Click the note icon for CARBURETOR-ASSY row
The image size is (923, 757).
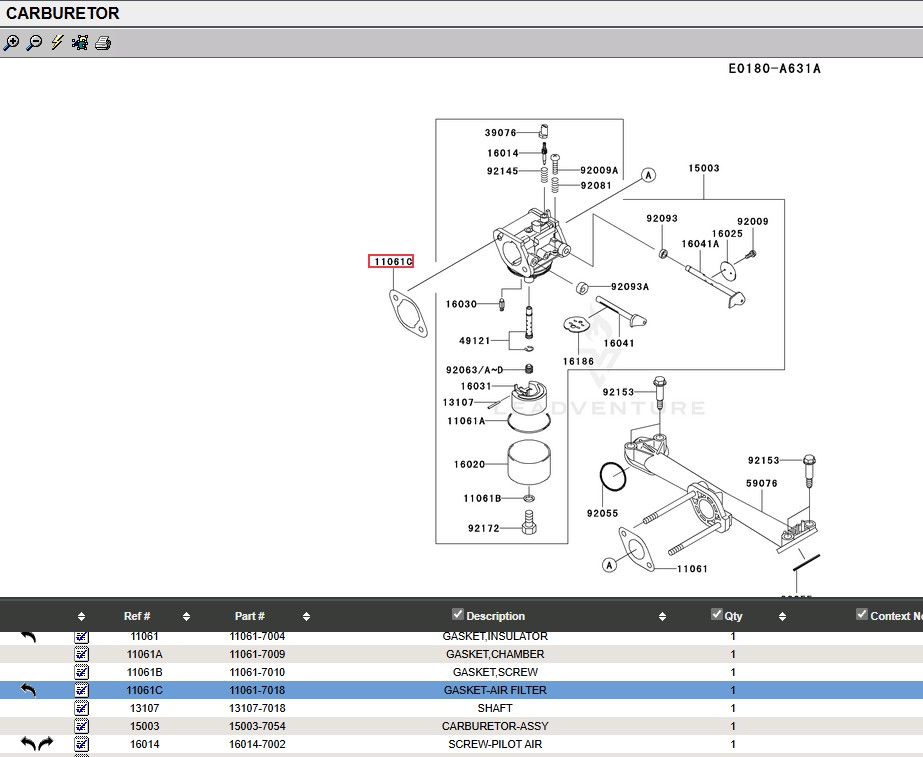coord(81,726)
